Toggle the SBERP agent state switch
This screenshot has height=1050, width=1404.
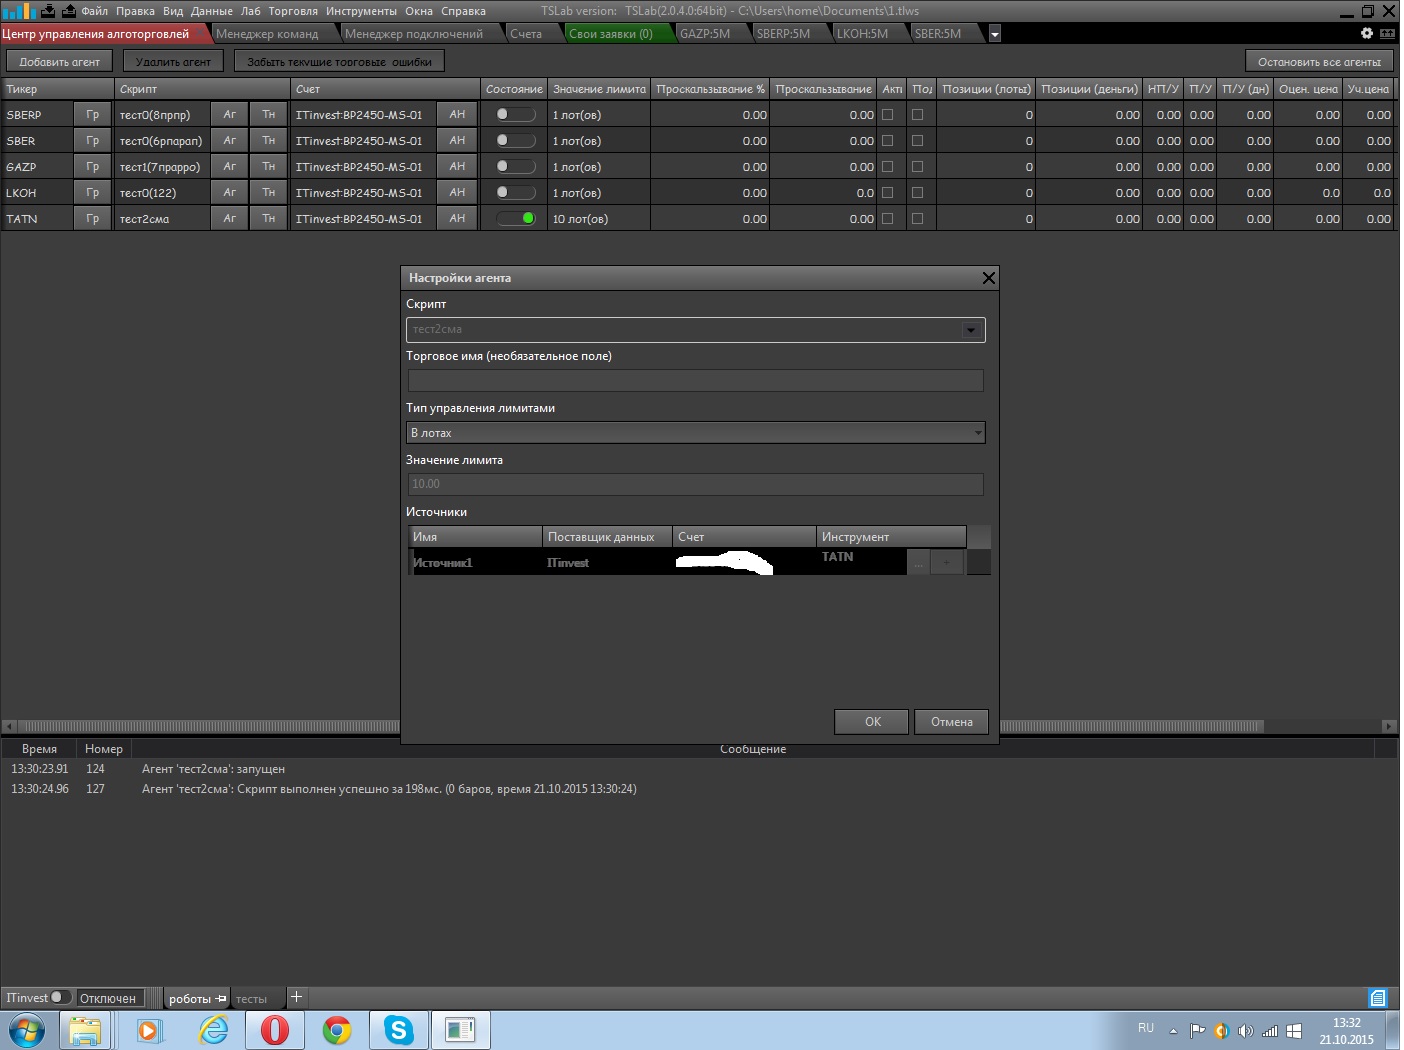515,115
